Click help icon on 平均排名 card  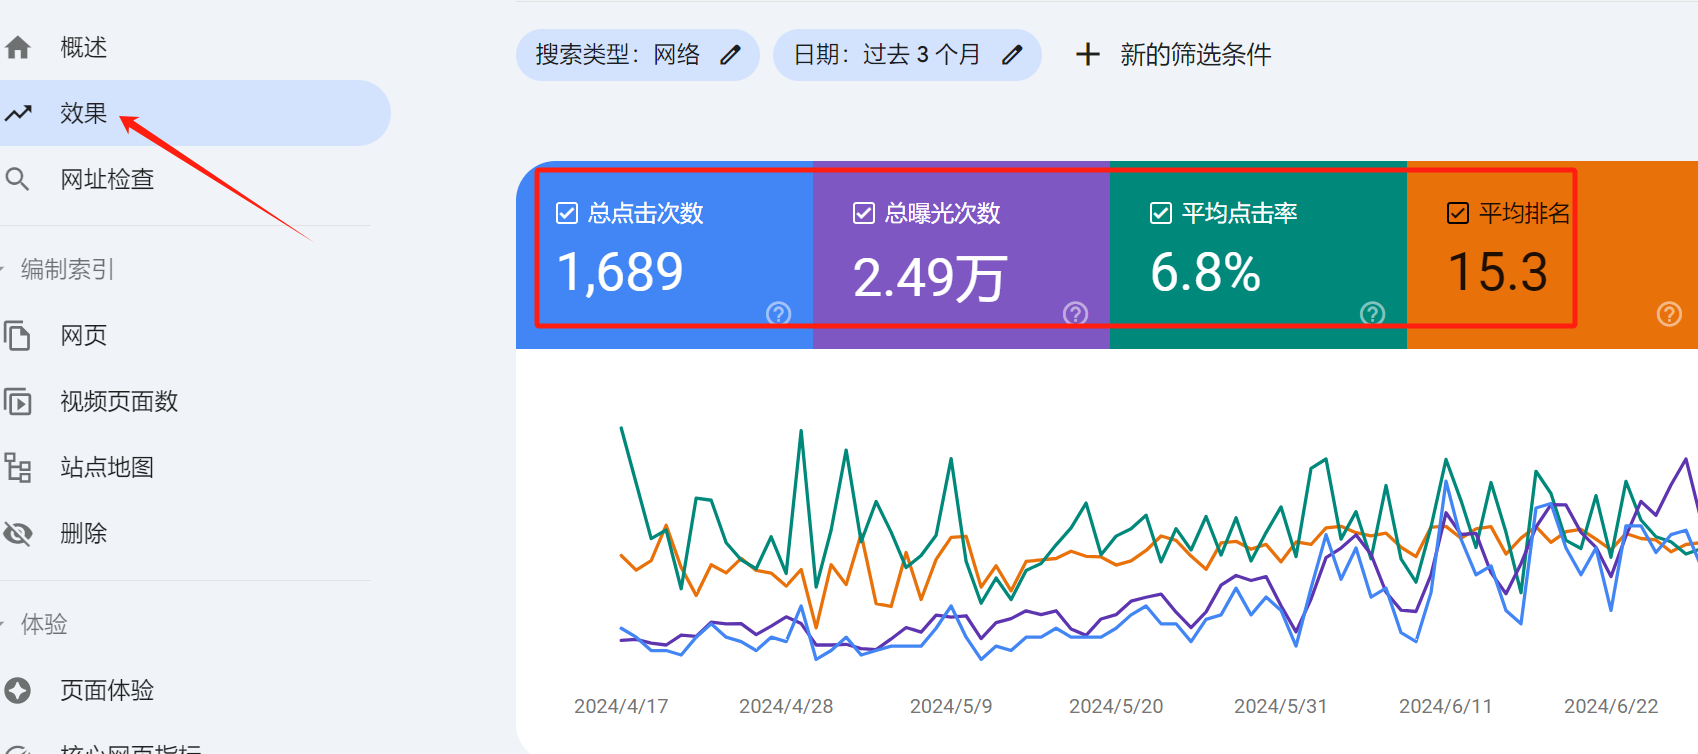[x=1669, y=314]
